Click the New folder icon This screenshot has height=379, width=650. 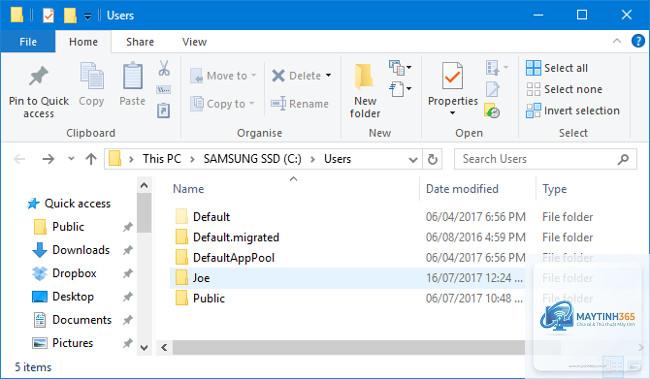coord(364,77)
